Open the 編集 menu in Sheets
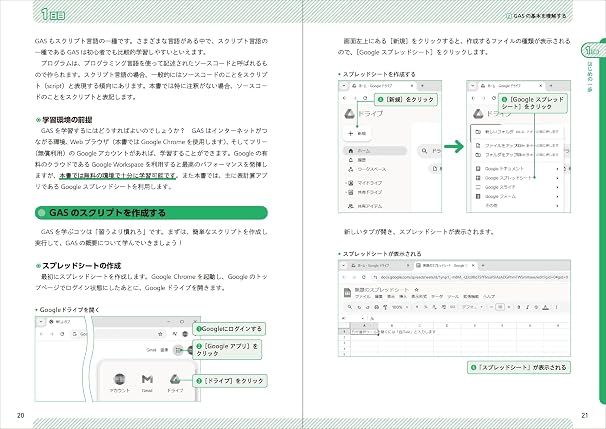The image size is (606, 429). [x=379, y=296]
